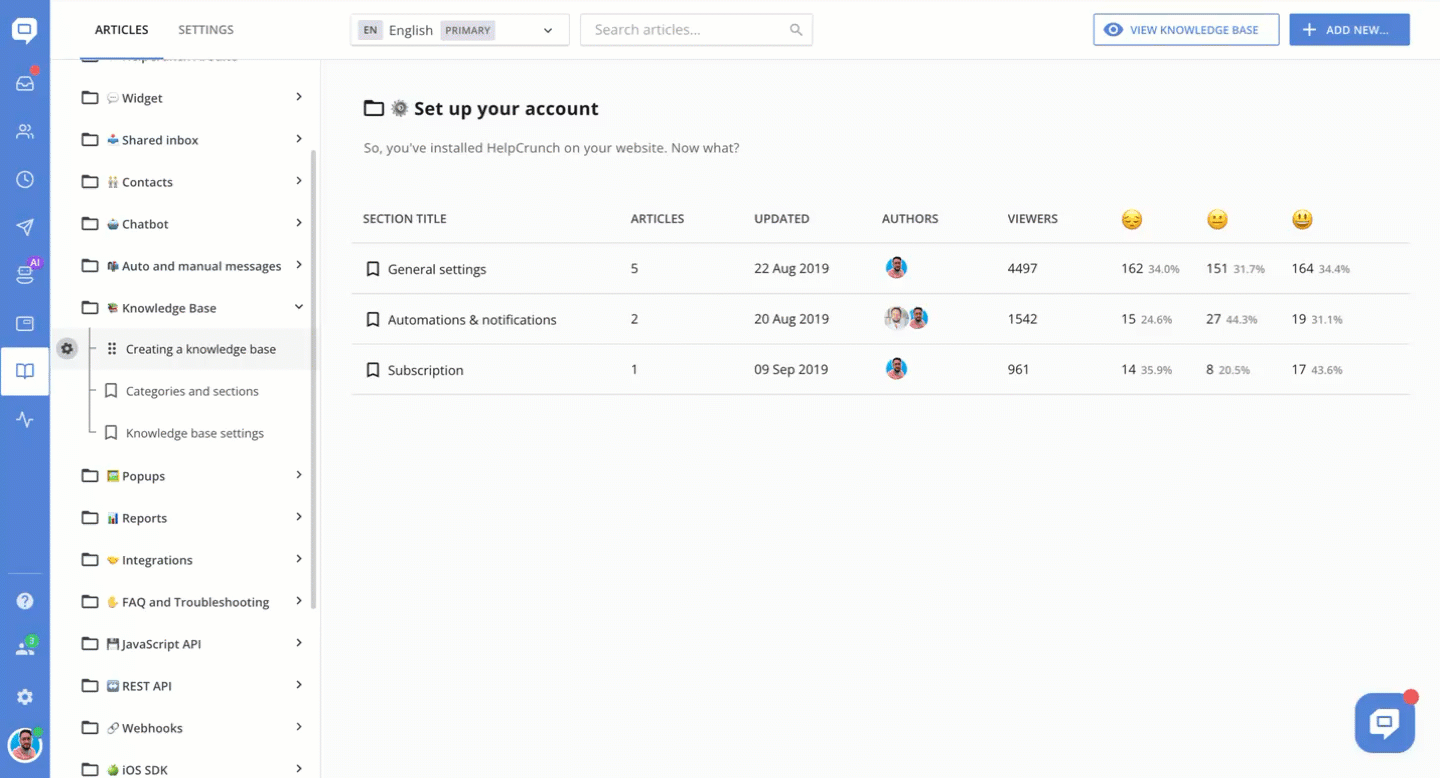The image size is (1440, 778).
Task: Expand the Widget category chevron
Action: (x=299, y=97)
